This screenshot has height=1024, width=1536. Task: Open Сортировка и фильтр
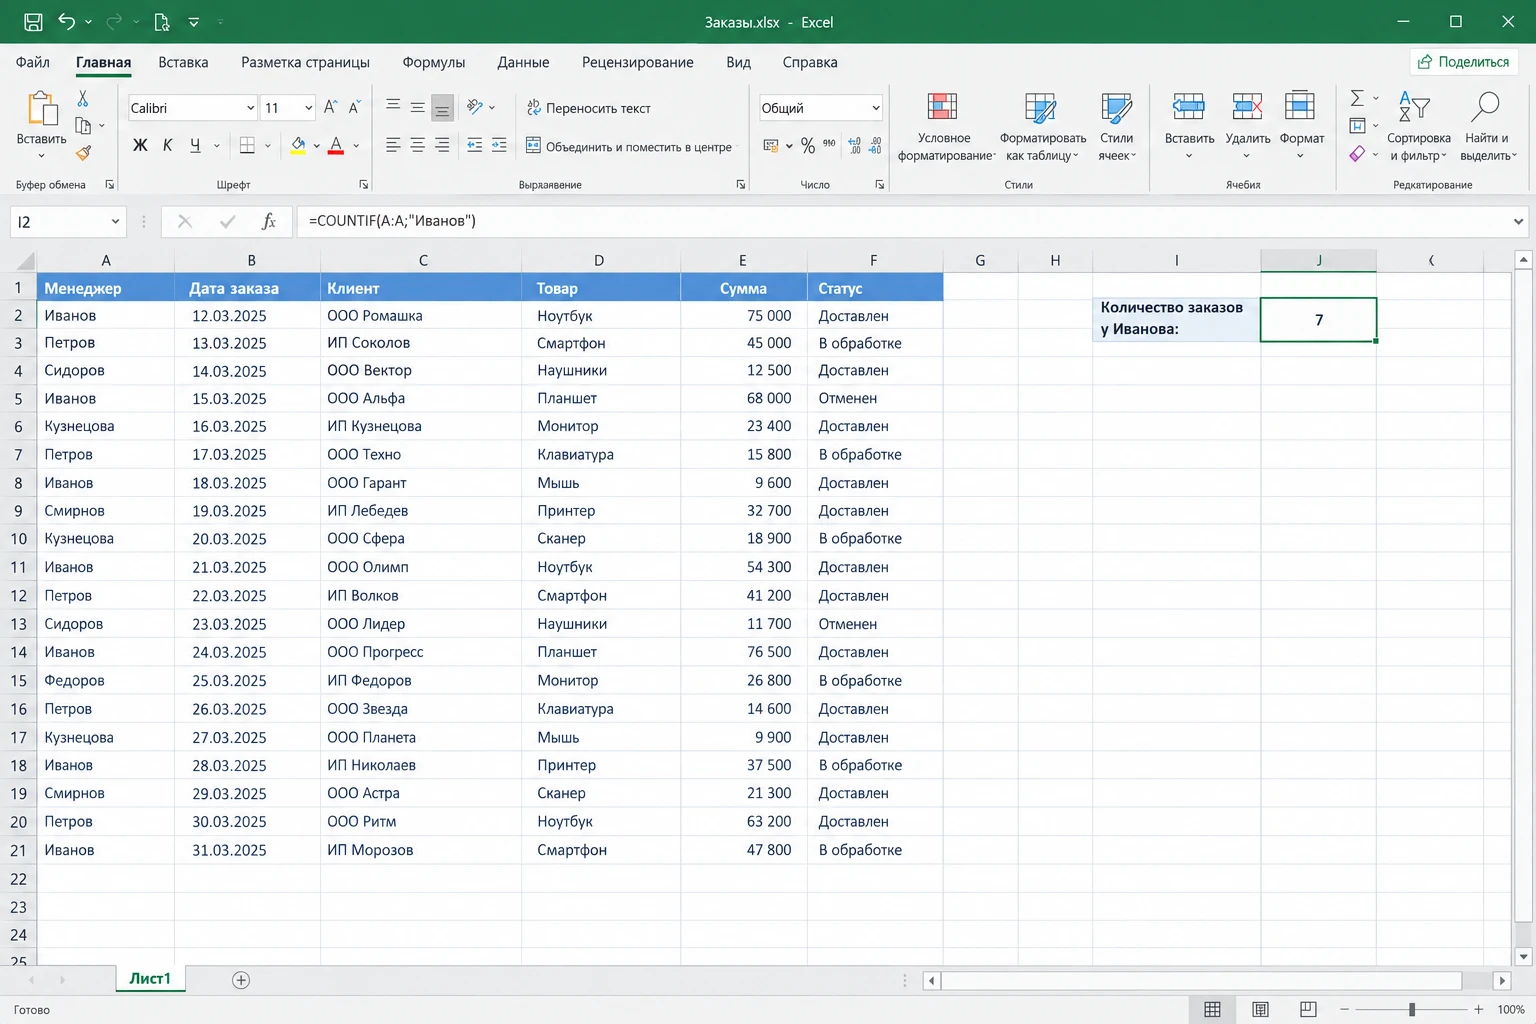coord(1418,126)
